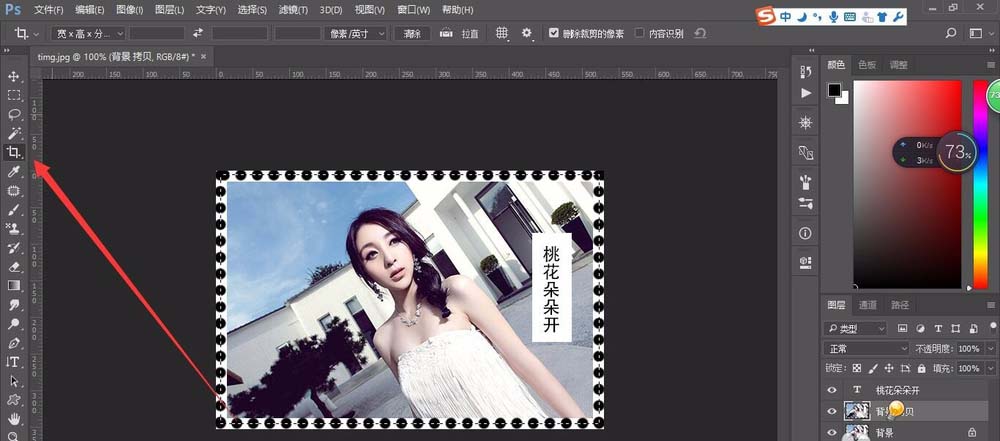Viewport: 1000px width, 441px height.
Task: Switch to the 通道 tab
Action: coord(868,305)
